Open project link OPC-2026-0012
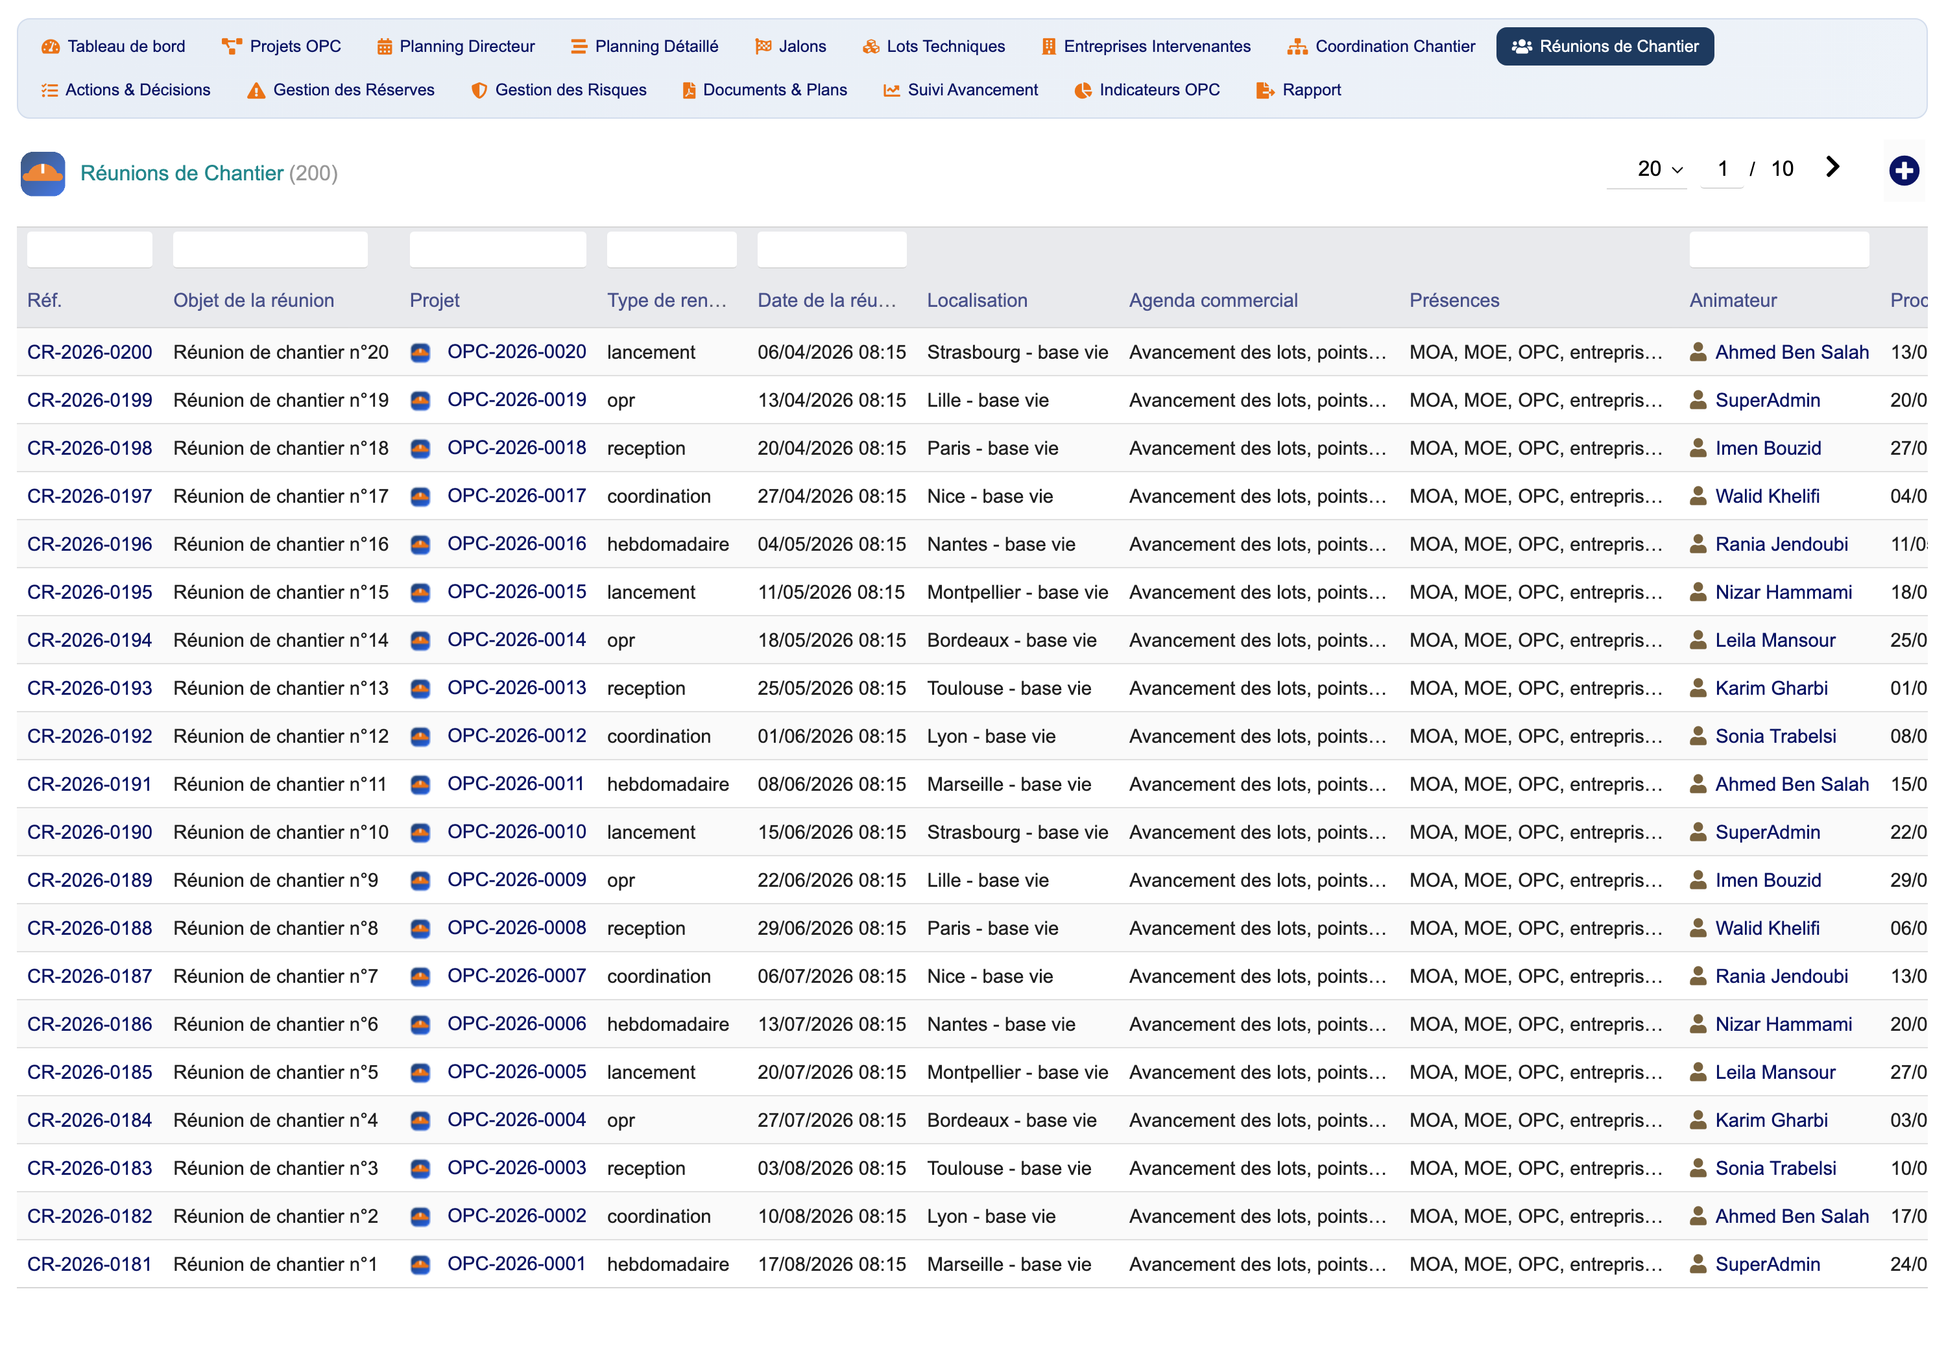This screenshot has height=1361, width=1946. coord(517,736)
